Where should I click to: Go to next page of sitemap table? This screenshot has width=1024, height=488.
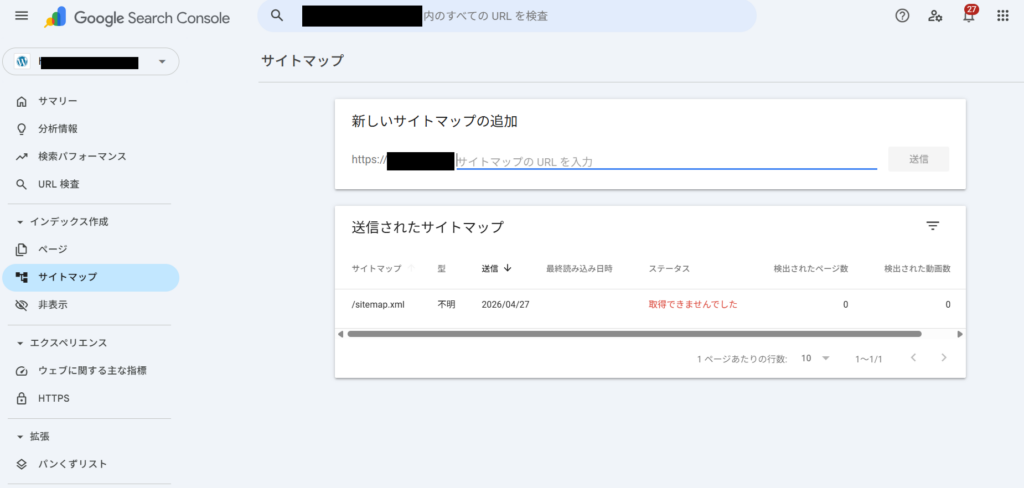pyautogui.click(x=943, y=358)
